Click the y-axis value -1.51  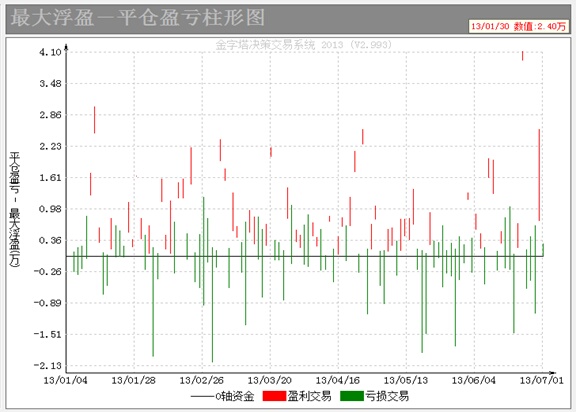tap(48, 334)
